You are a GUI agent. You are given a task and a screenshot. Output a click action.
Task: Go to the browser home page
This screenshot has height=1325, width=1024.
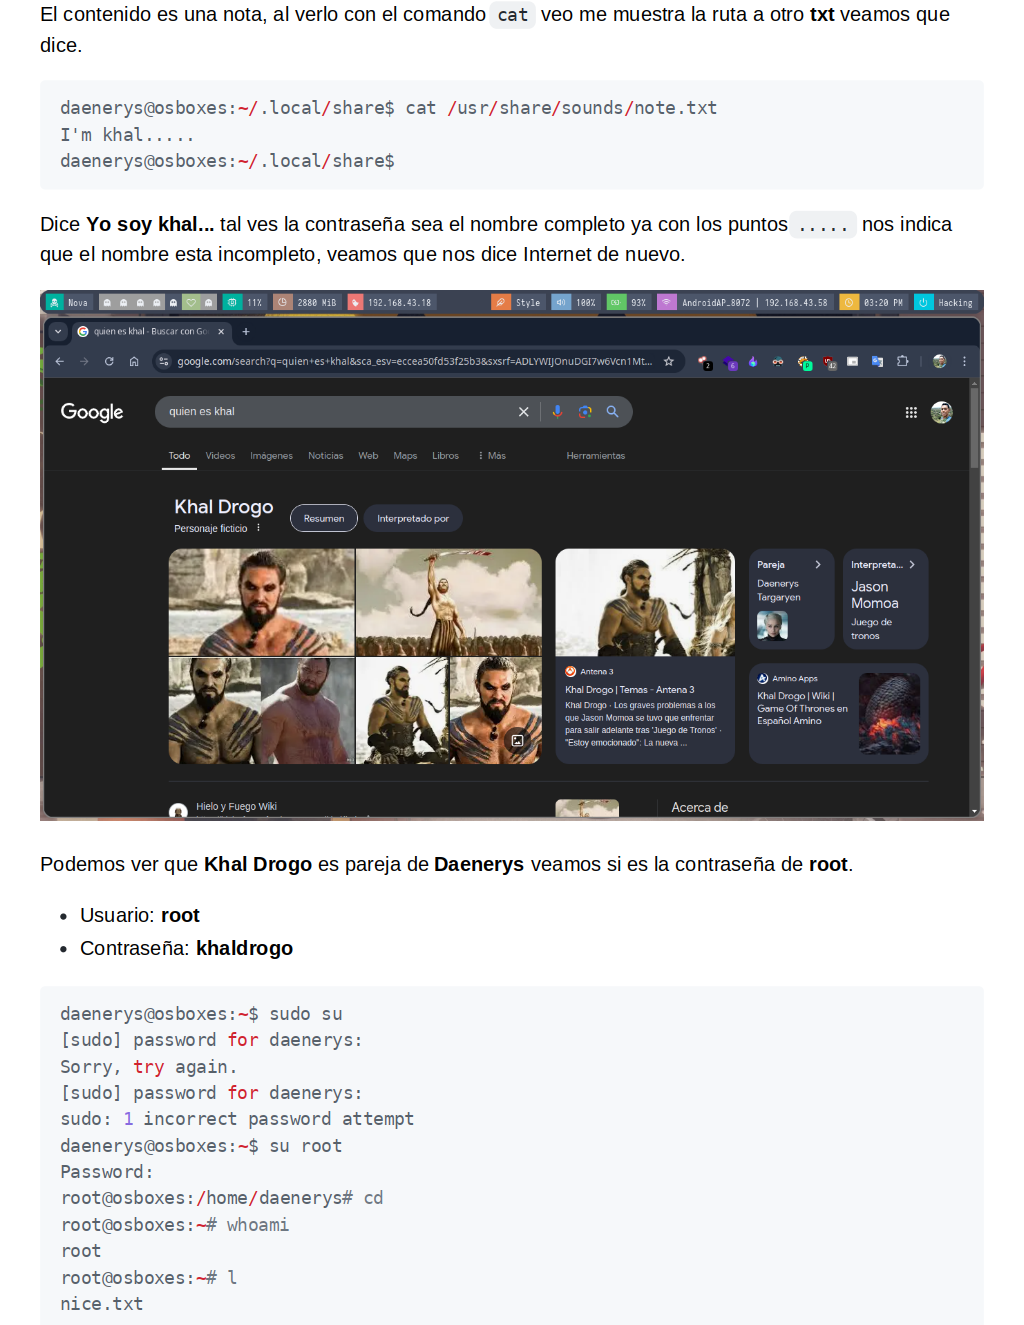click(x=134, y=361)
